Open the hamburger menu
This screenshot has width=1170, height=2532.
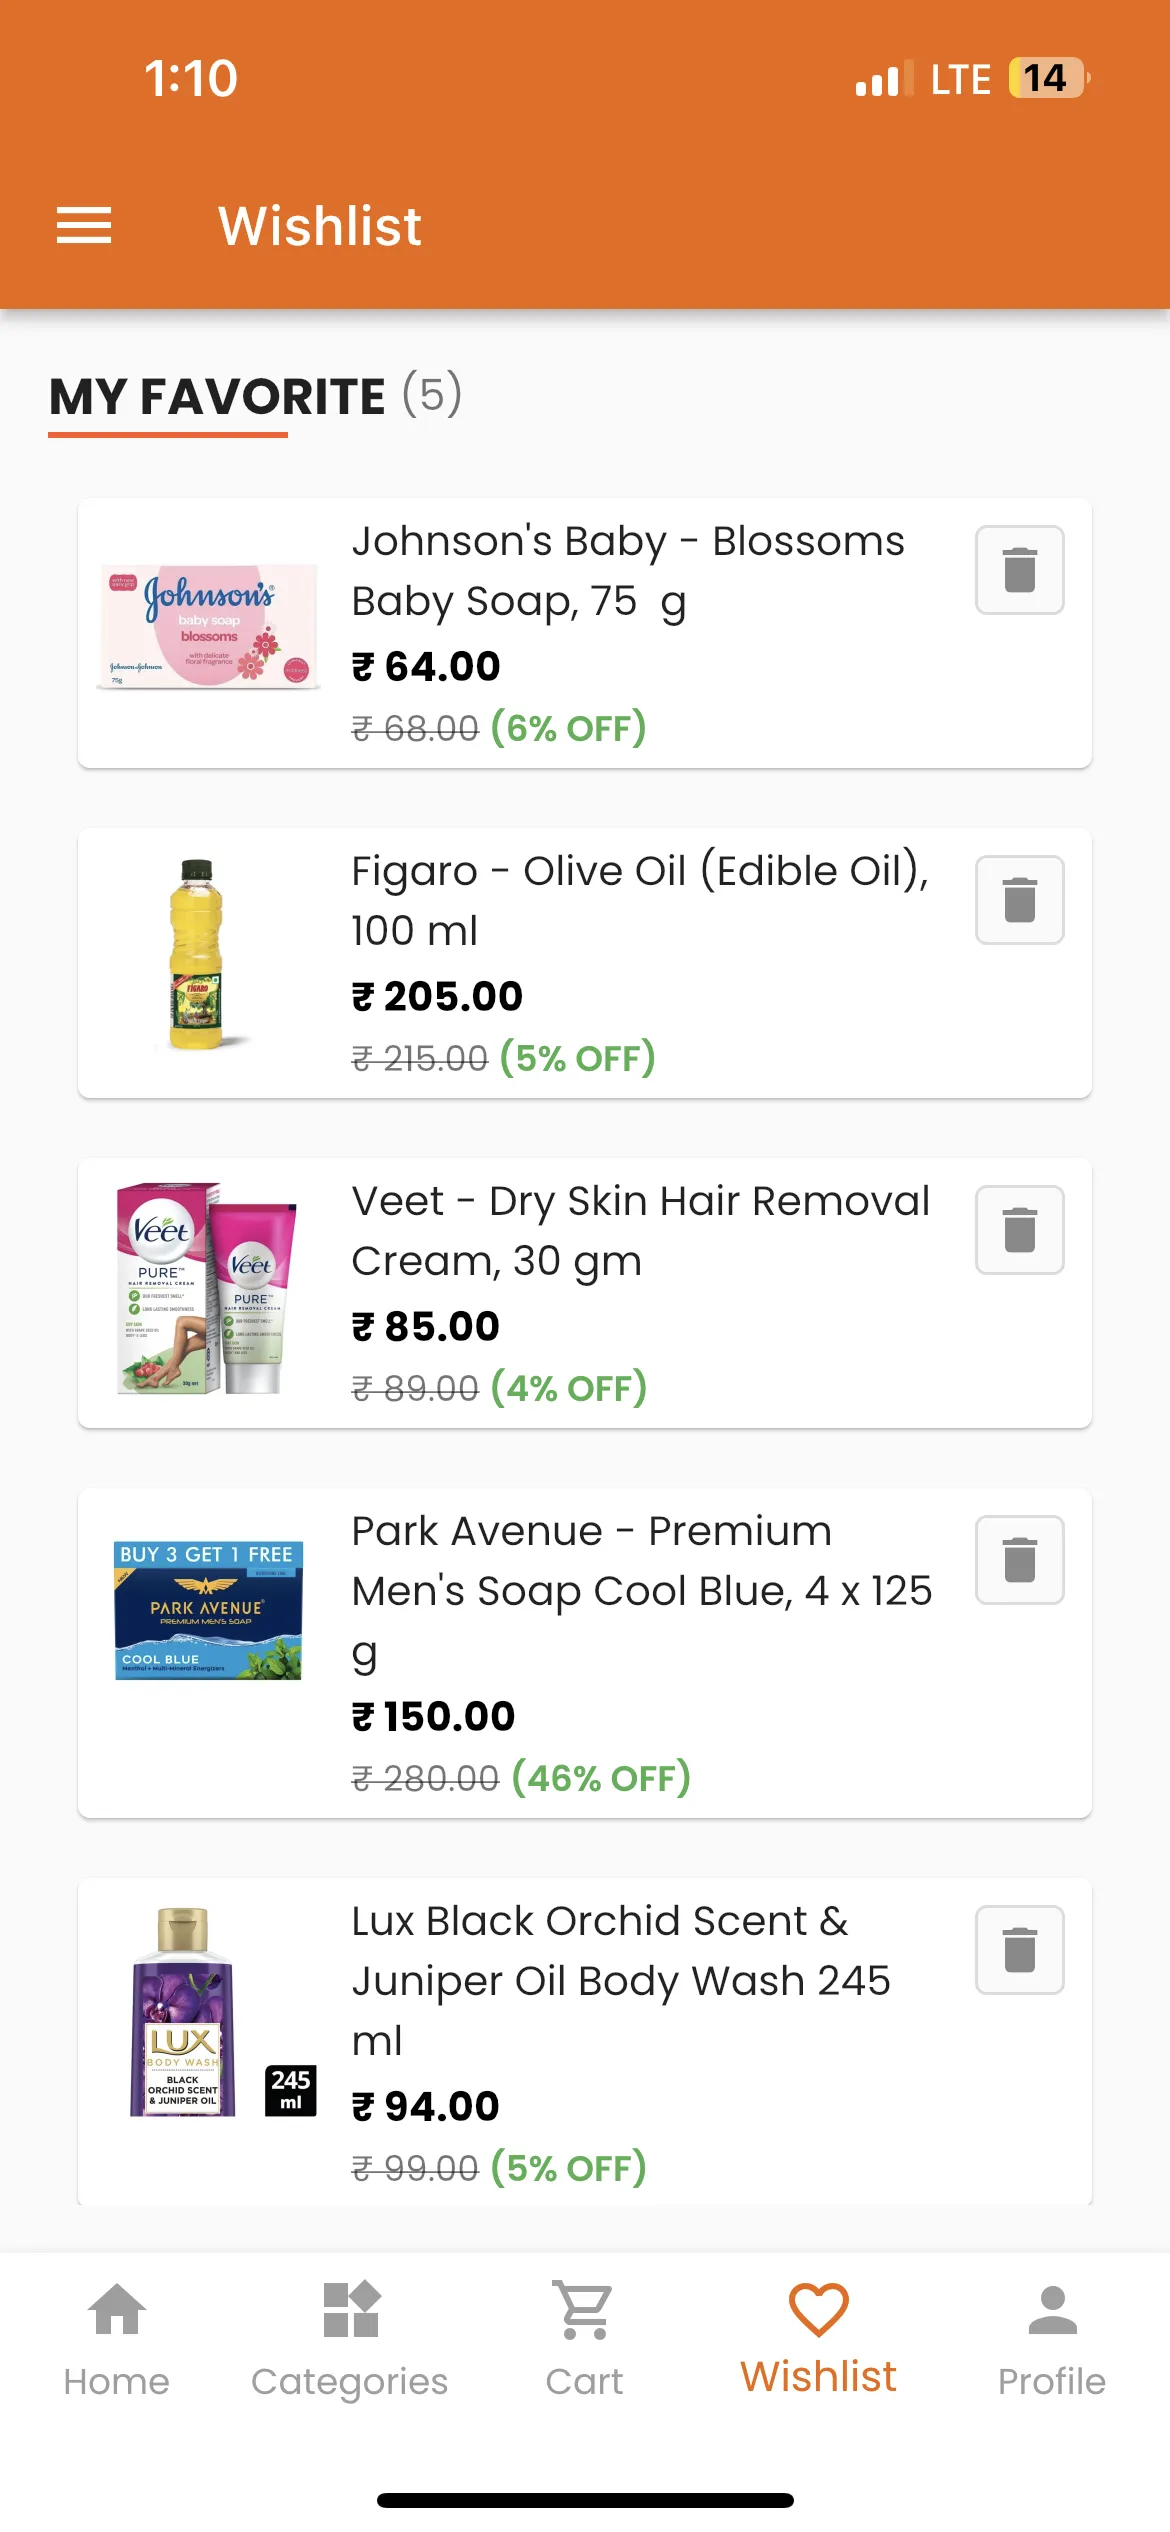(x=84, y=226)
